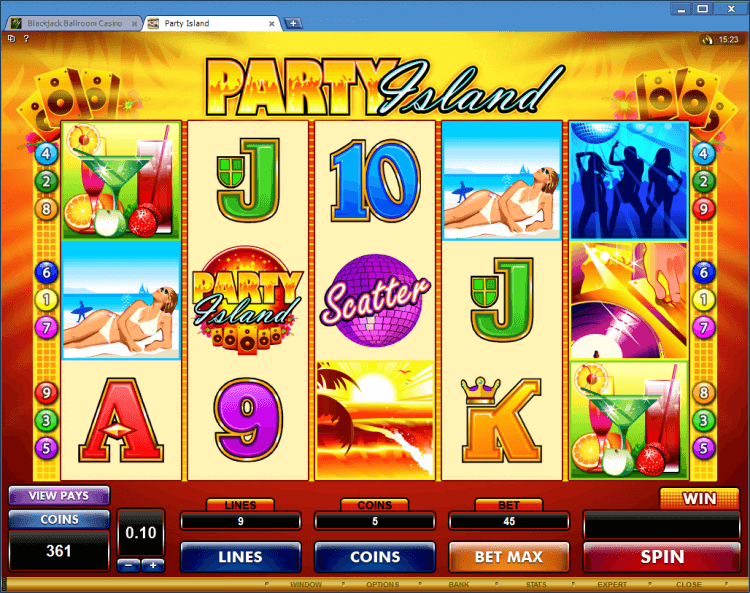750x593 pixels.
Task: Open the OPTIONS menu in bottom bar
Action: point(382,584)
